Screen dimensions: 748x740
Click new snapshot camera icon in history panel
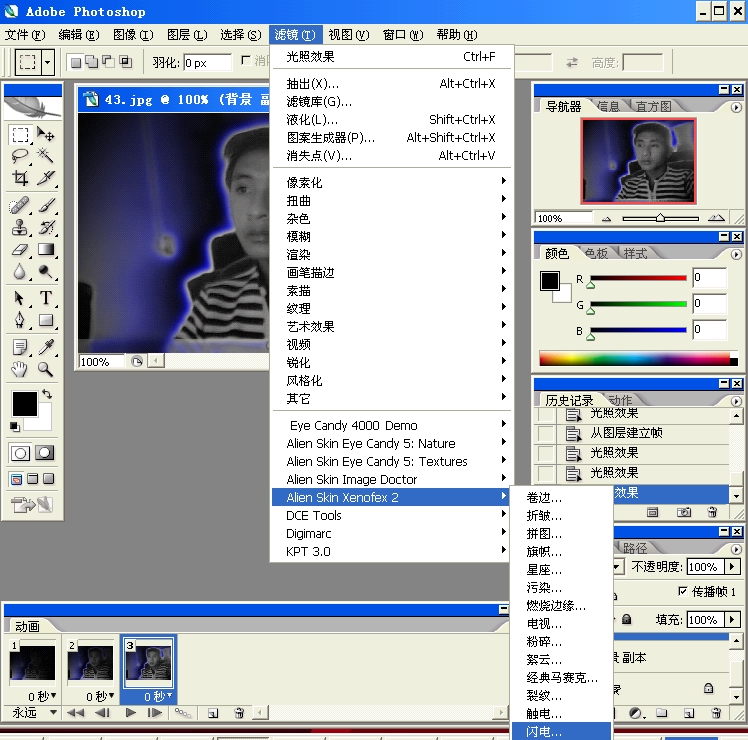click(x=684, y=512)
